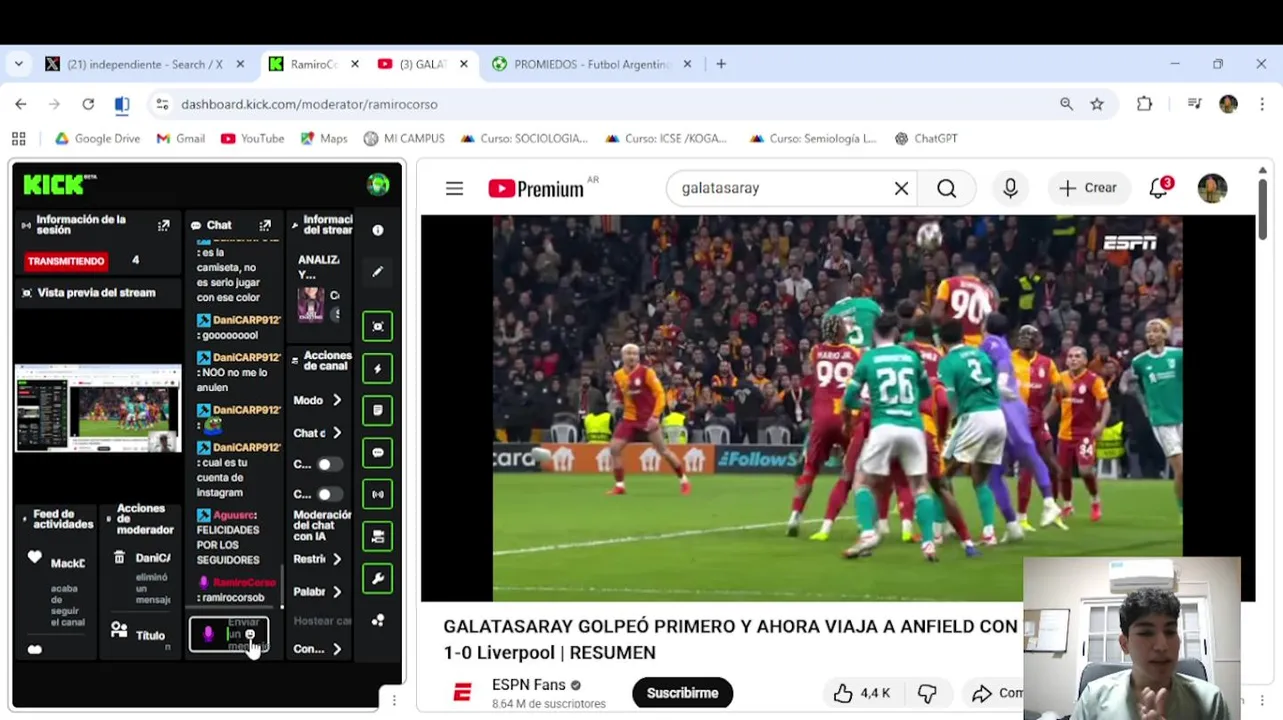Click the YouTube search magnifier button
This screenshot has width=1283, height=720.
946,188
